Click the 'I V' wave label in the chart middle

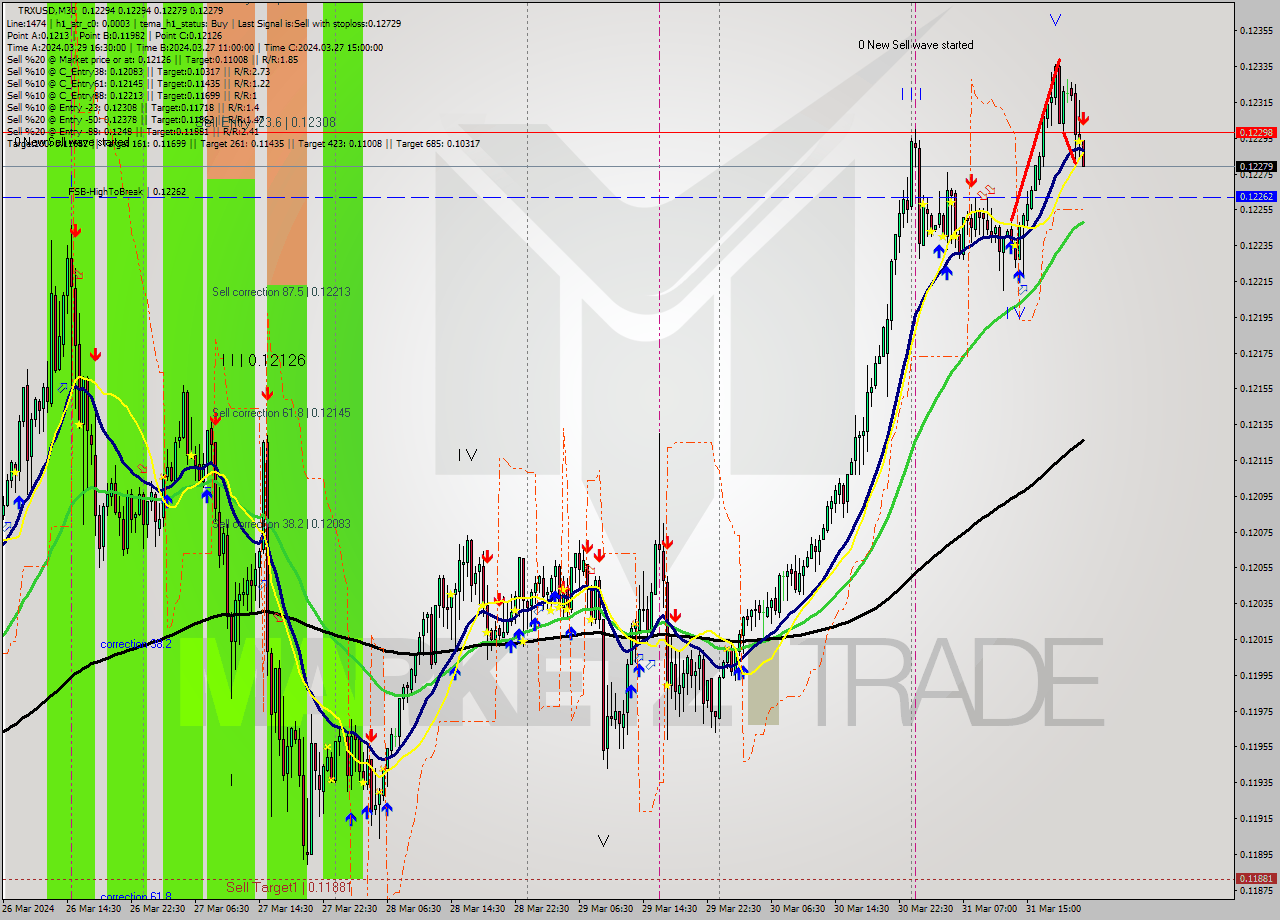[x=467, y=455]
